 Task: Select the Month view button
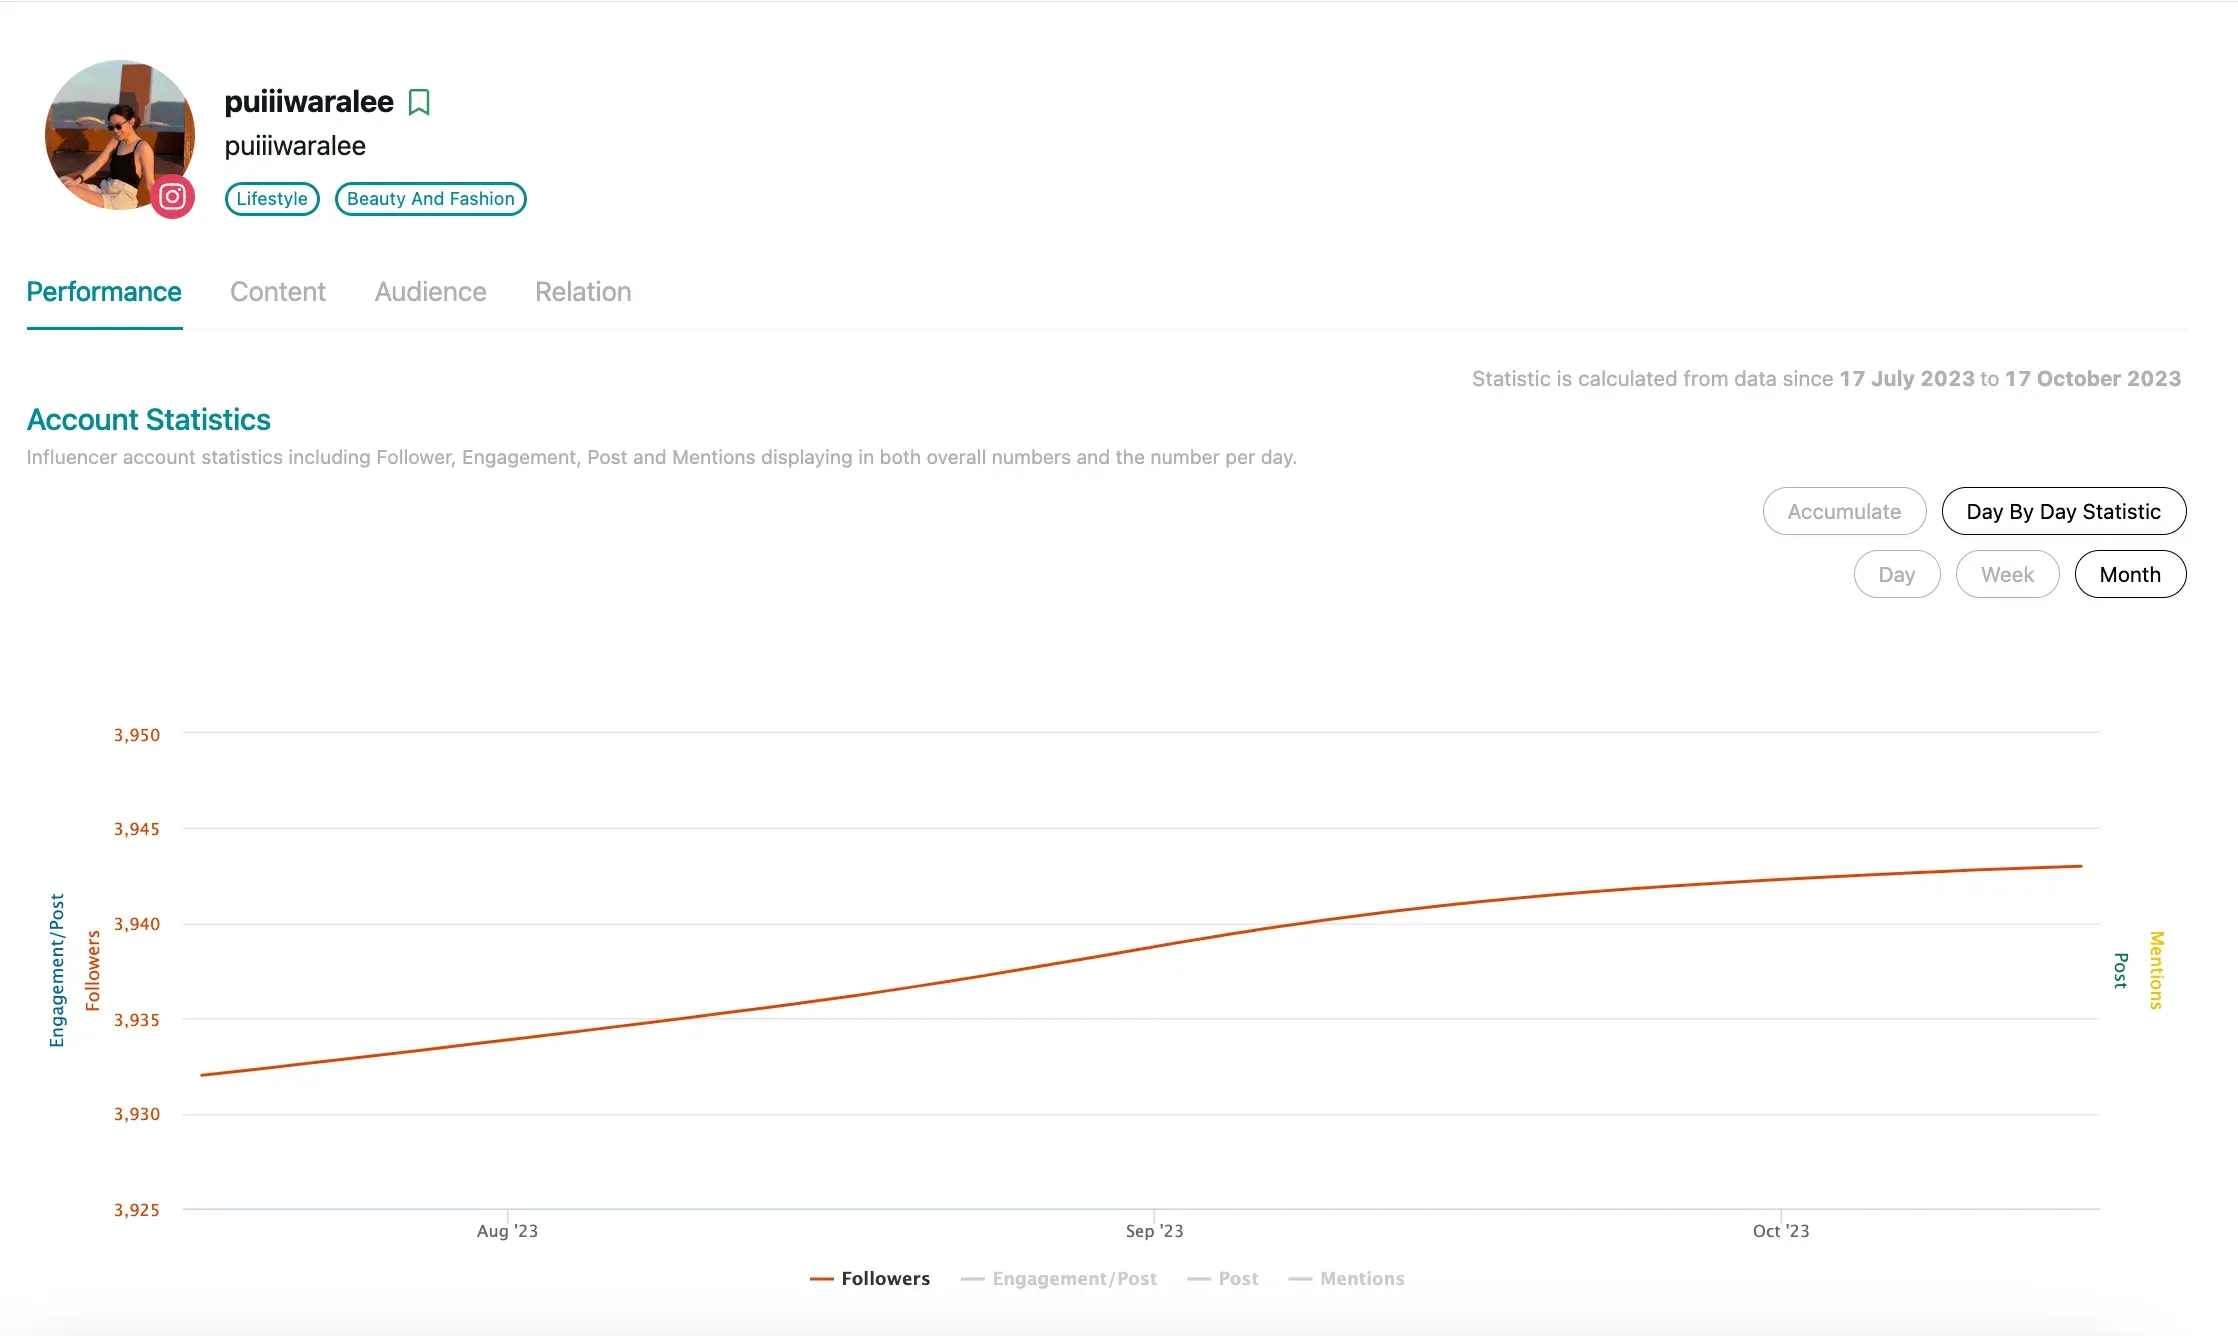coord(2128,573)
